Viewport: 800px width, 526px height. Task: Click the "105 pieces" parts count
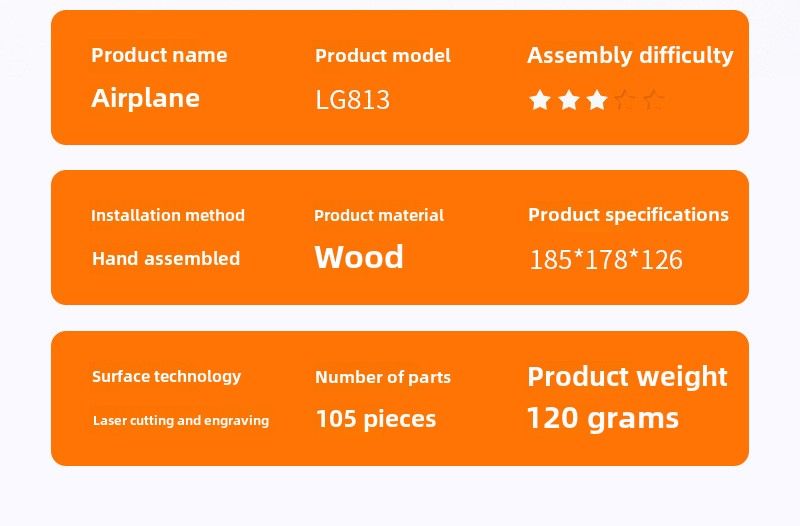point(376,418)
